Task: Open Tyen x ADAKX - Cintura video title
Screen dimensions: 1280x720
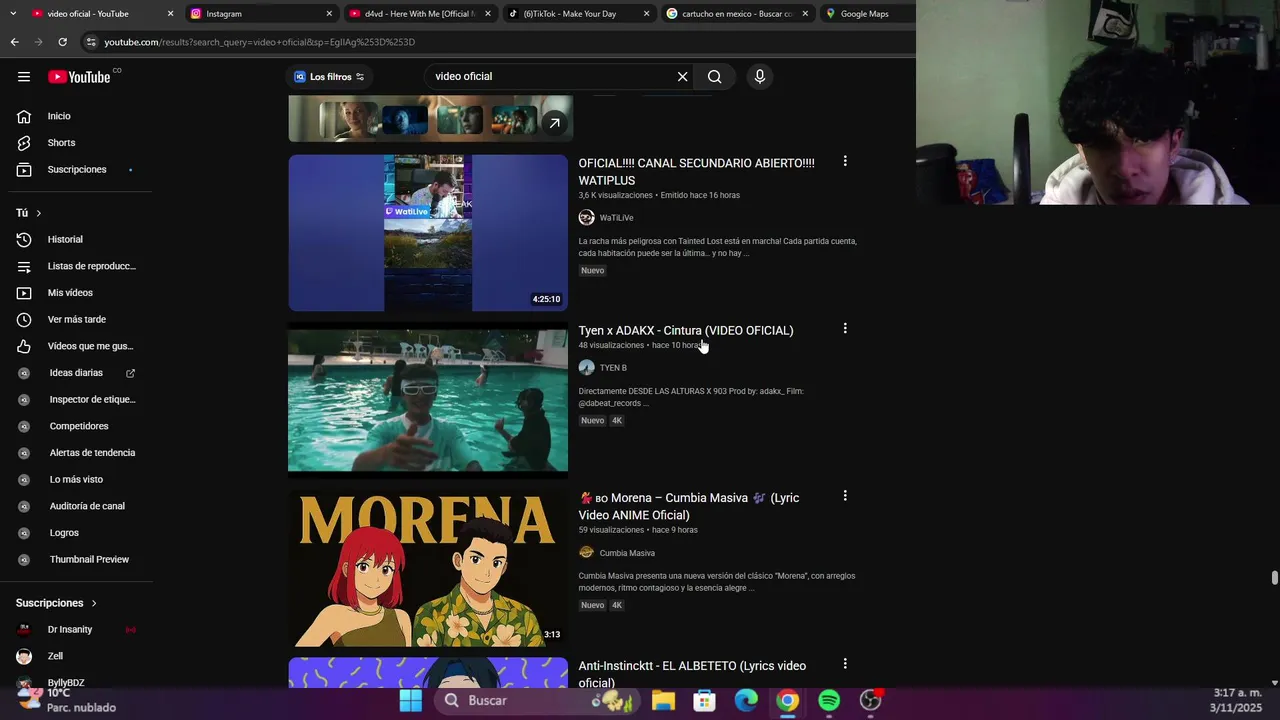Action: click(x=686, y=331)
